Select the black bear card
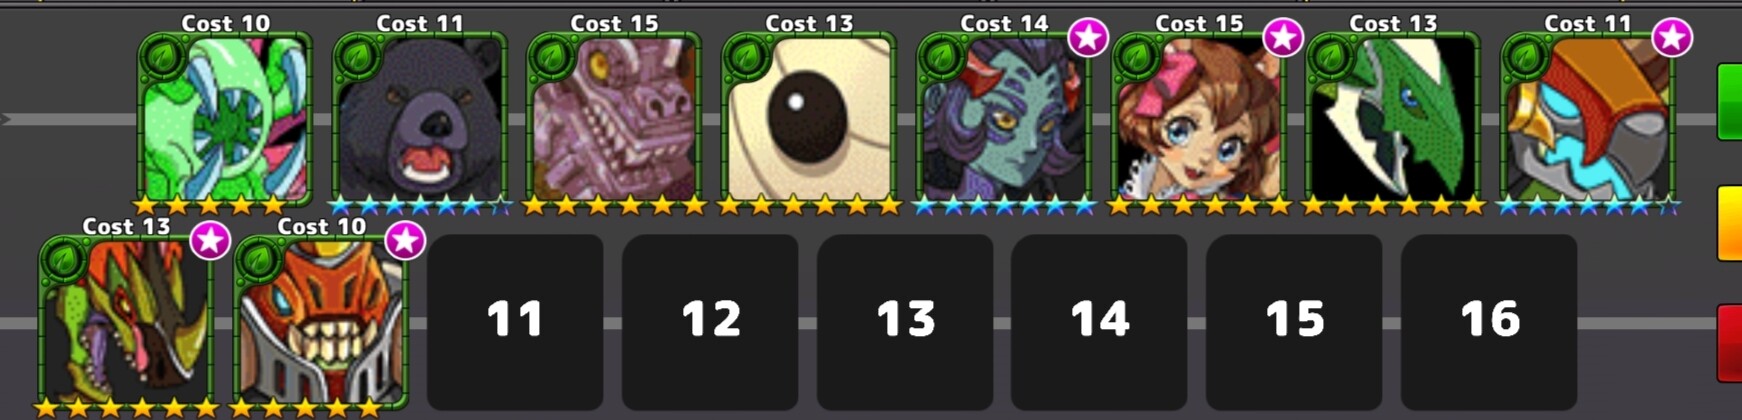Screen dimensions: 1742x420 pyautogui.click(x=420, y=118)
